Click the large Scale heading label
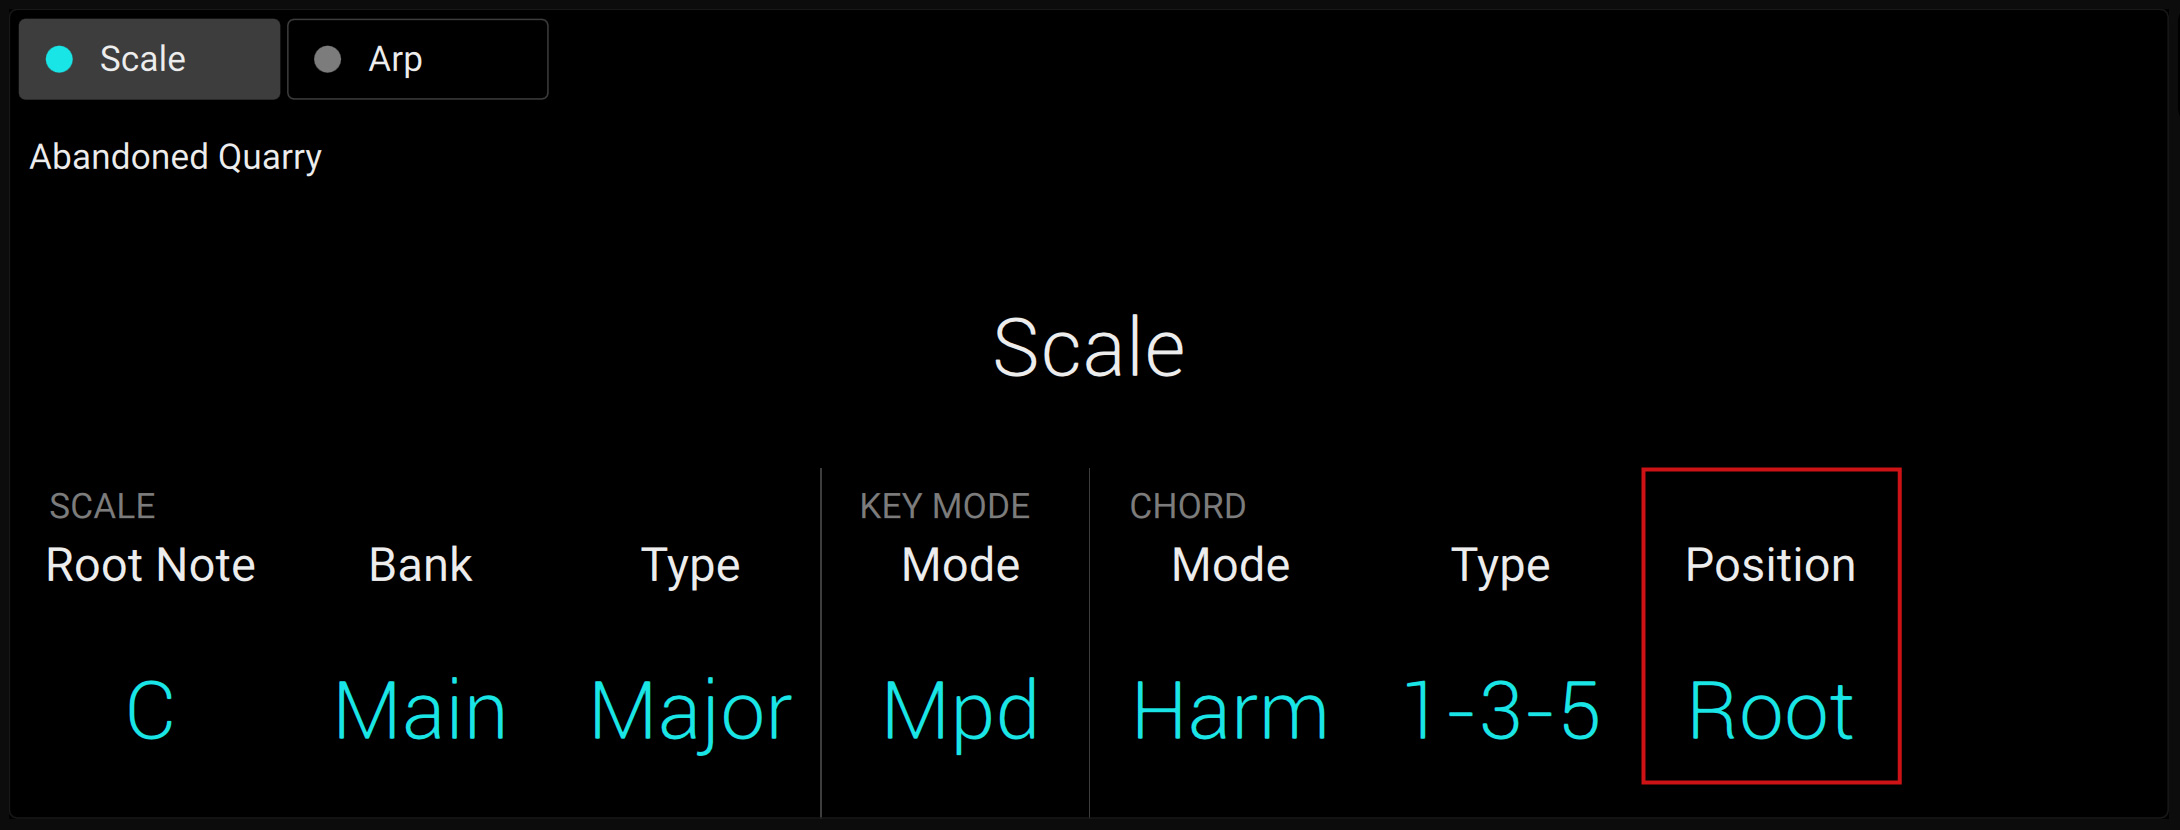Image resolution: width=2180 pixels, height=830 pixels. click(x=1089, y=347)
